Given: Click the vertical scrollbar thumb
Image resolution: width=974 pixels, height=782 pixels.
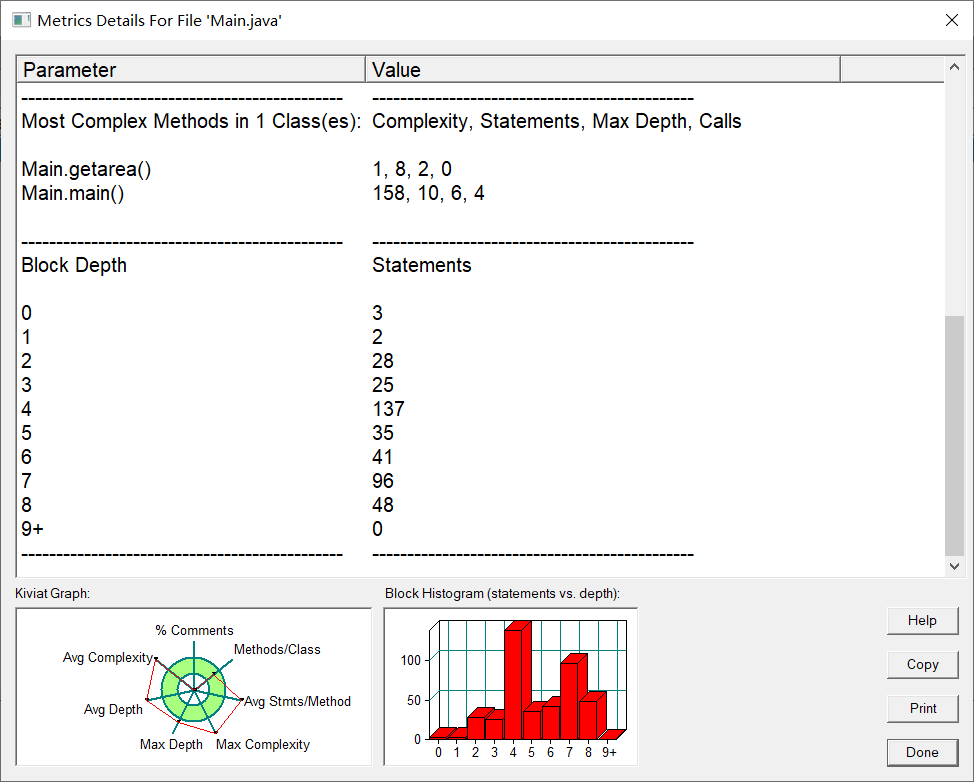Looking at the screenshot, I should 955,435.
